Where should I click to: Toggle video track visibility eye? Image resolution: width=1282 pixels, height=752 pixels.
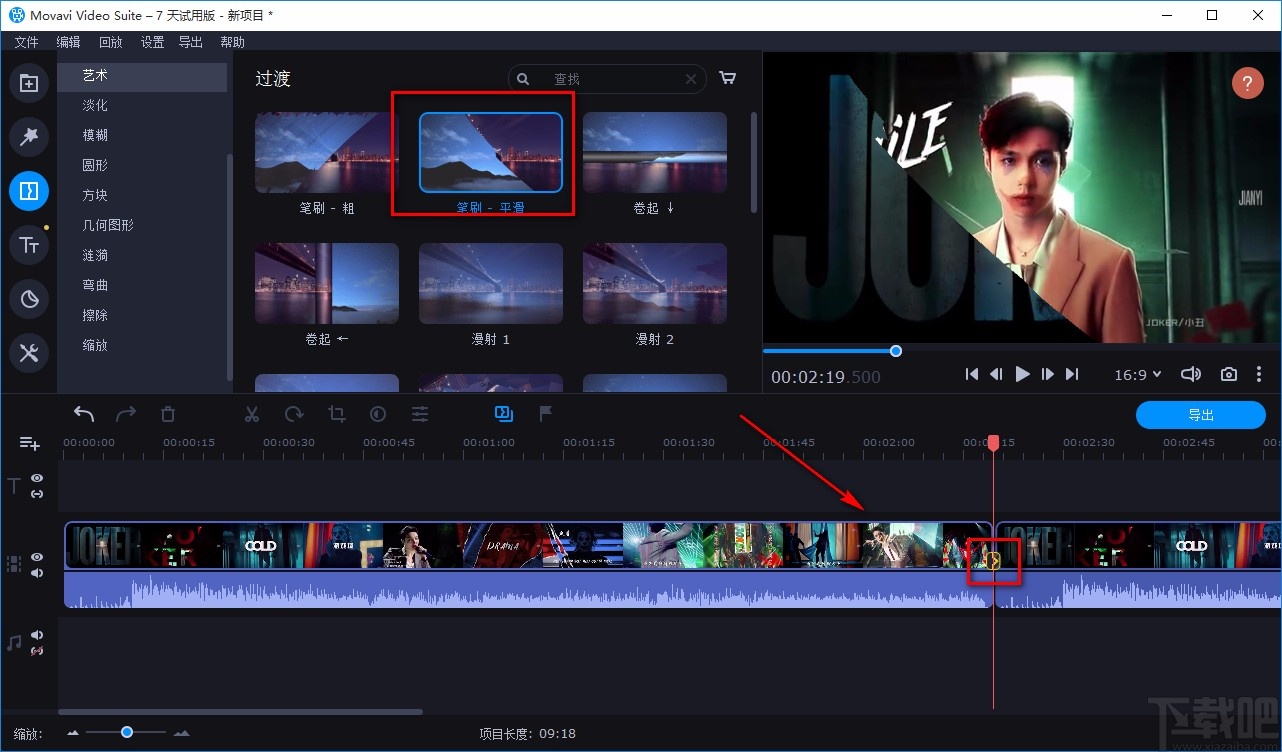click(37, 557)
